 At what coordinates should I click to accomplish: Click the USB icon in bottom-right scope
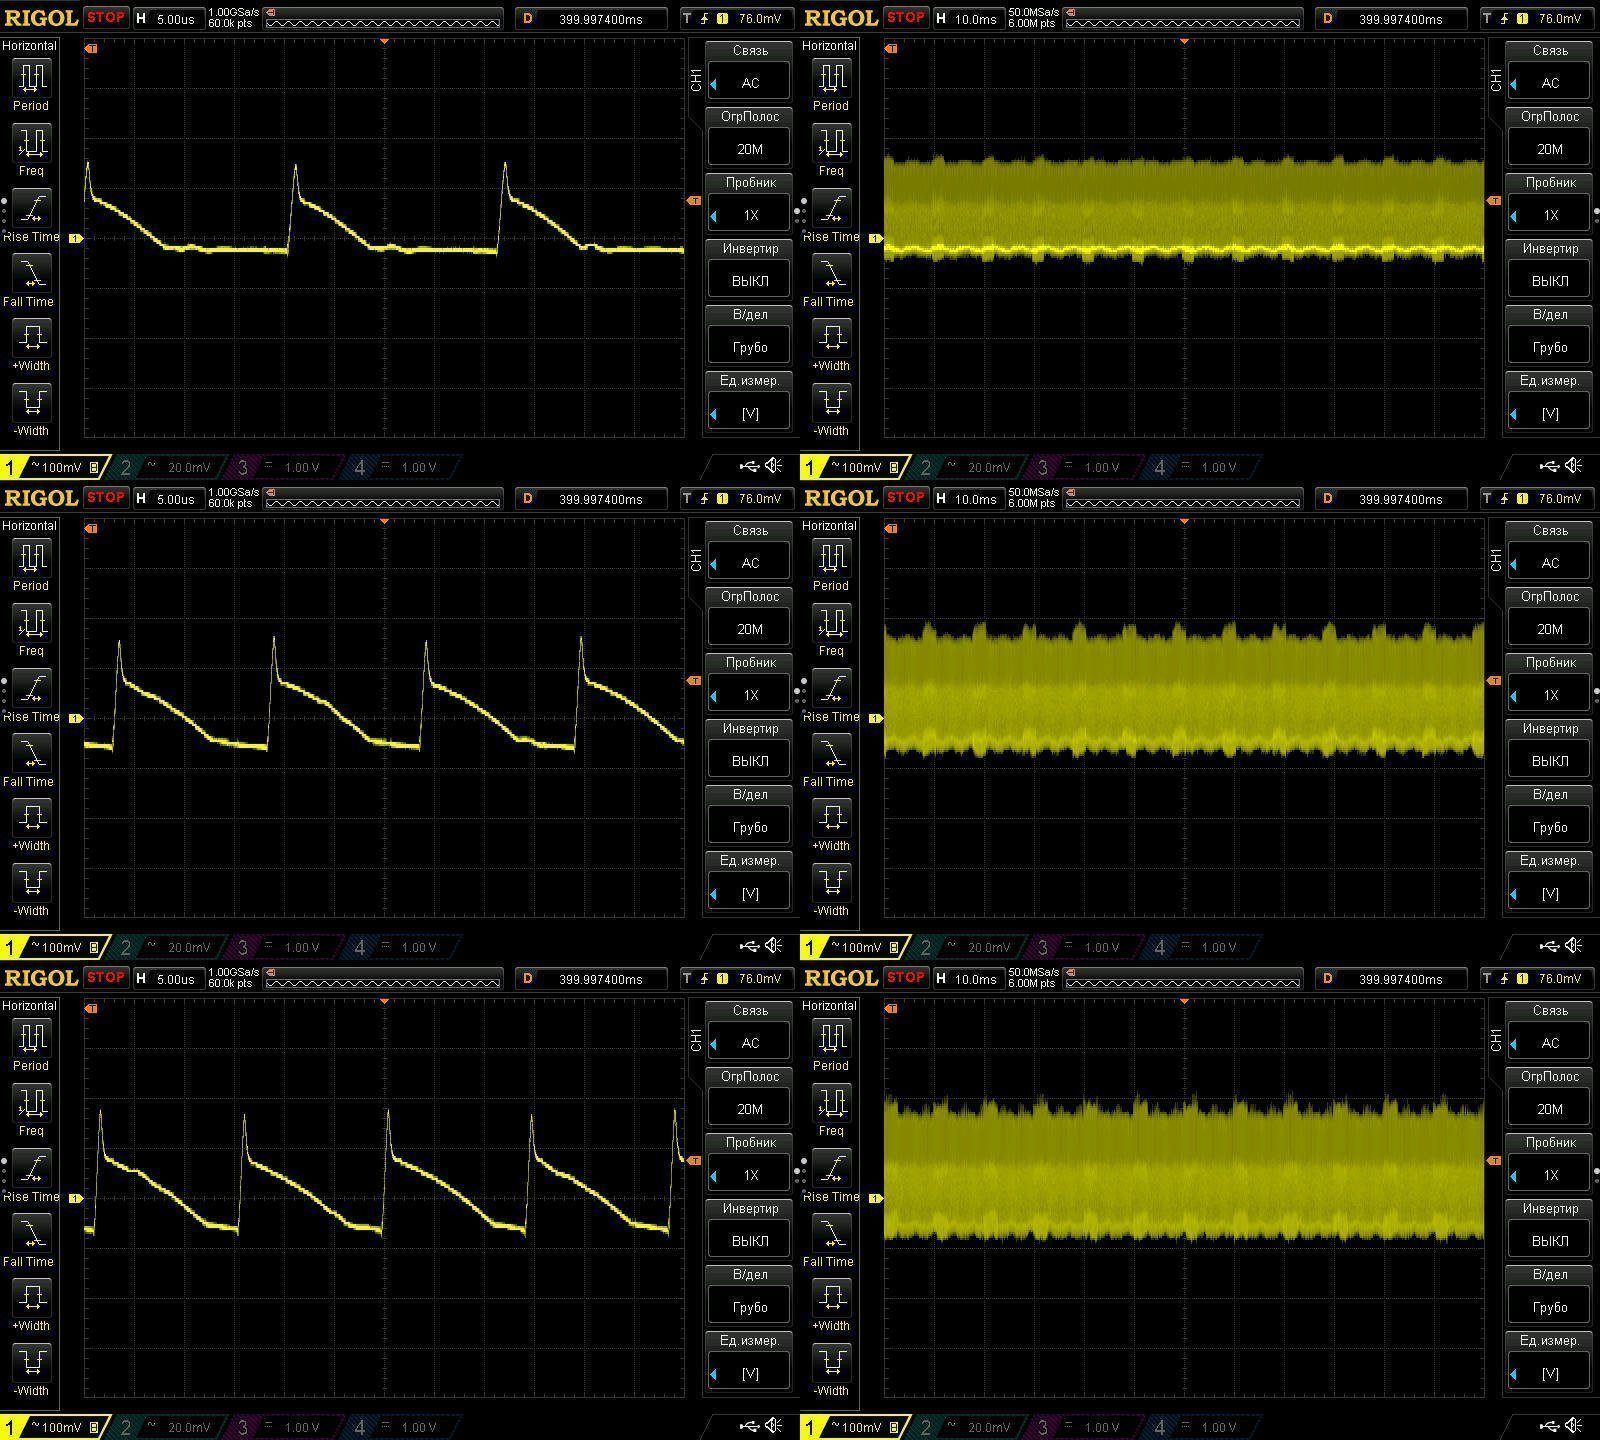point(1549,1426)
